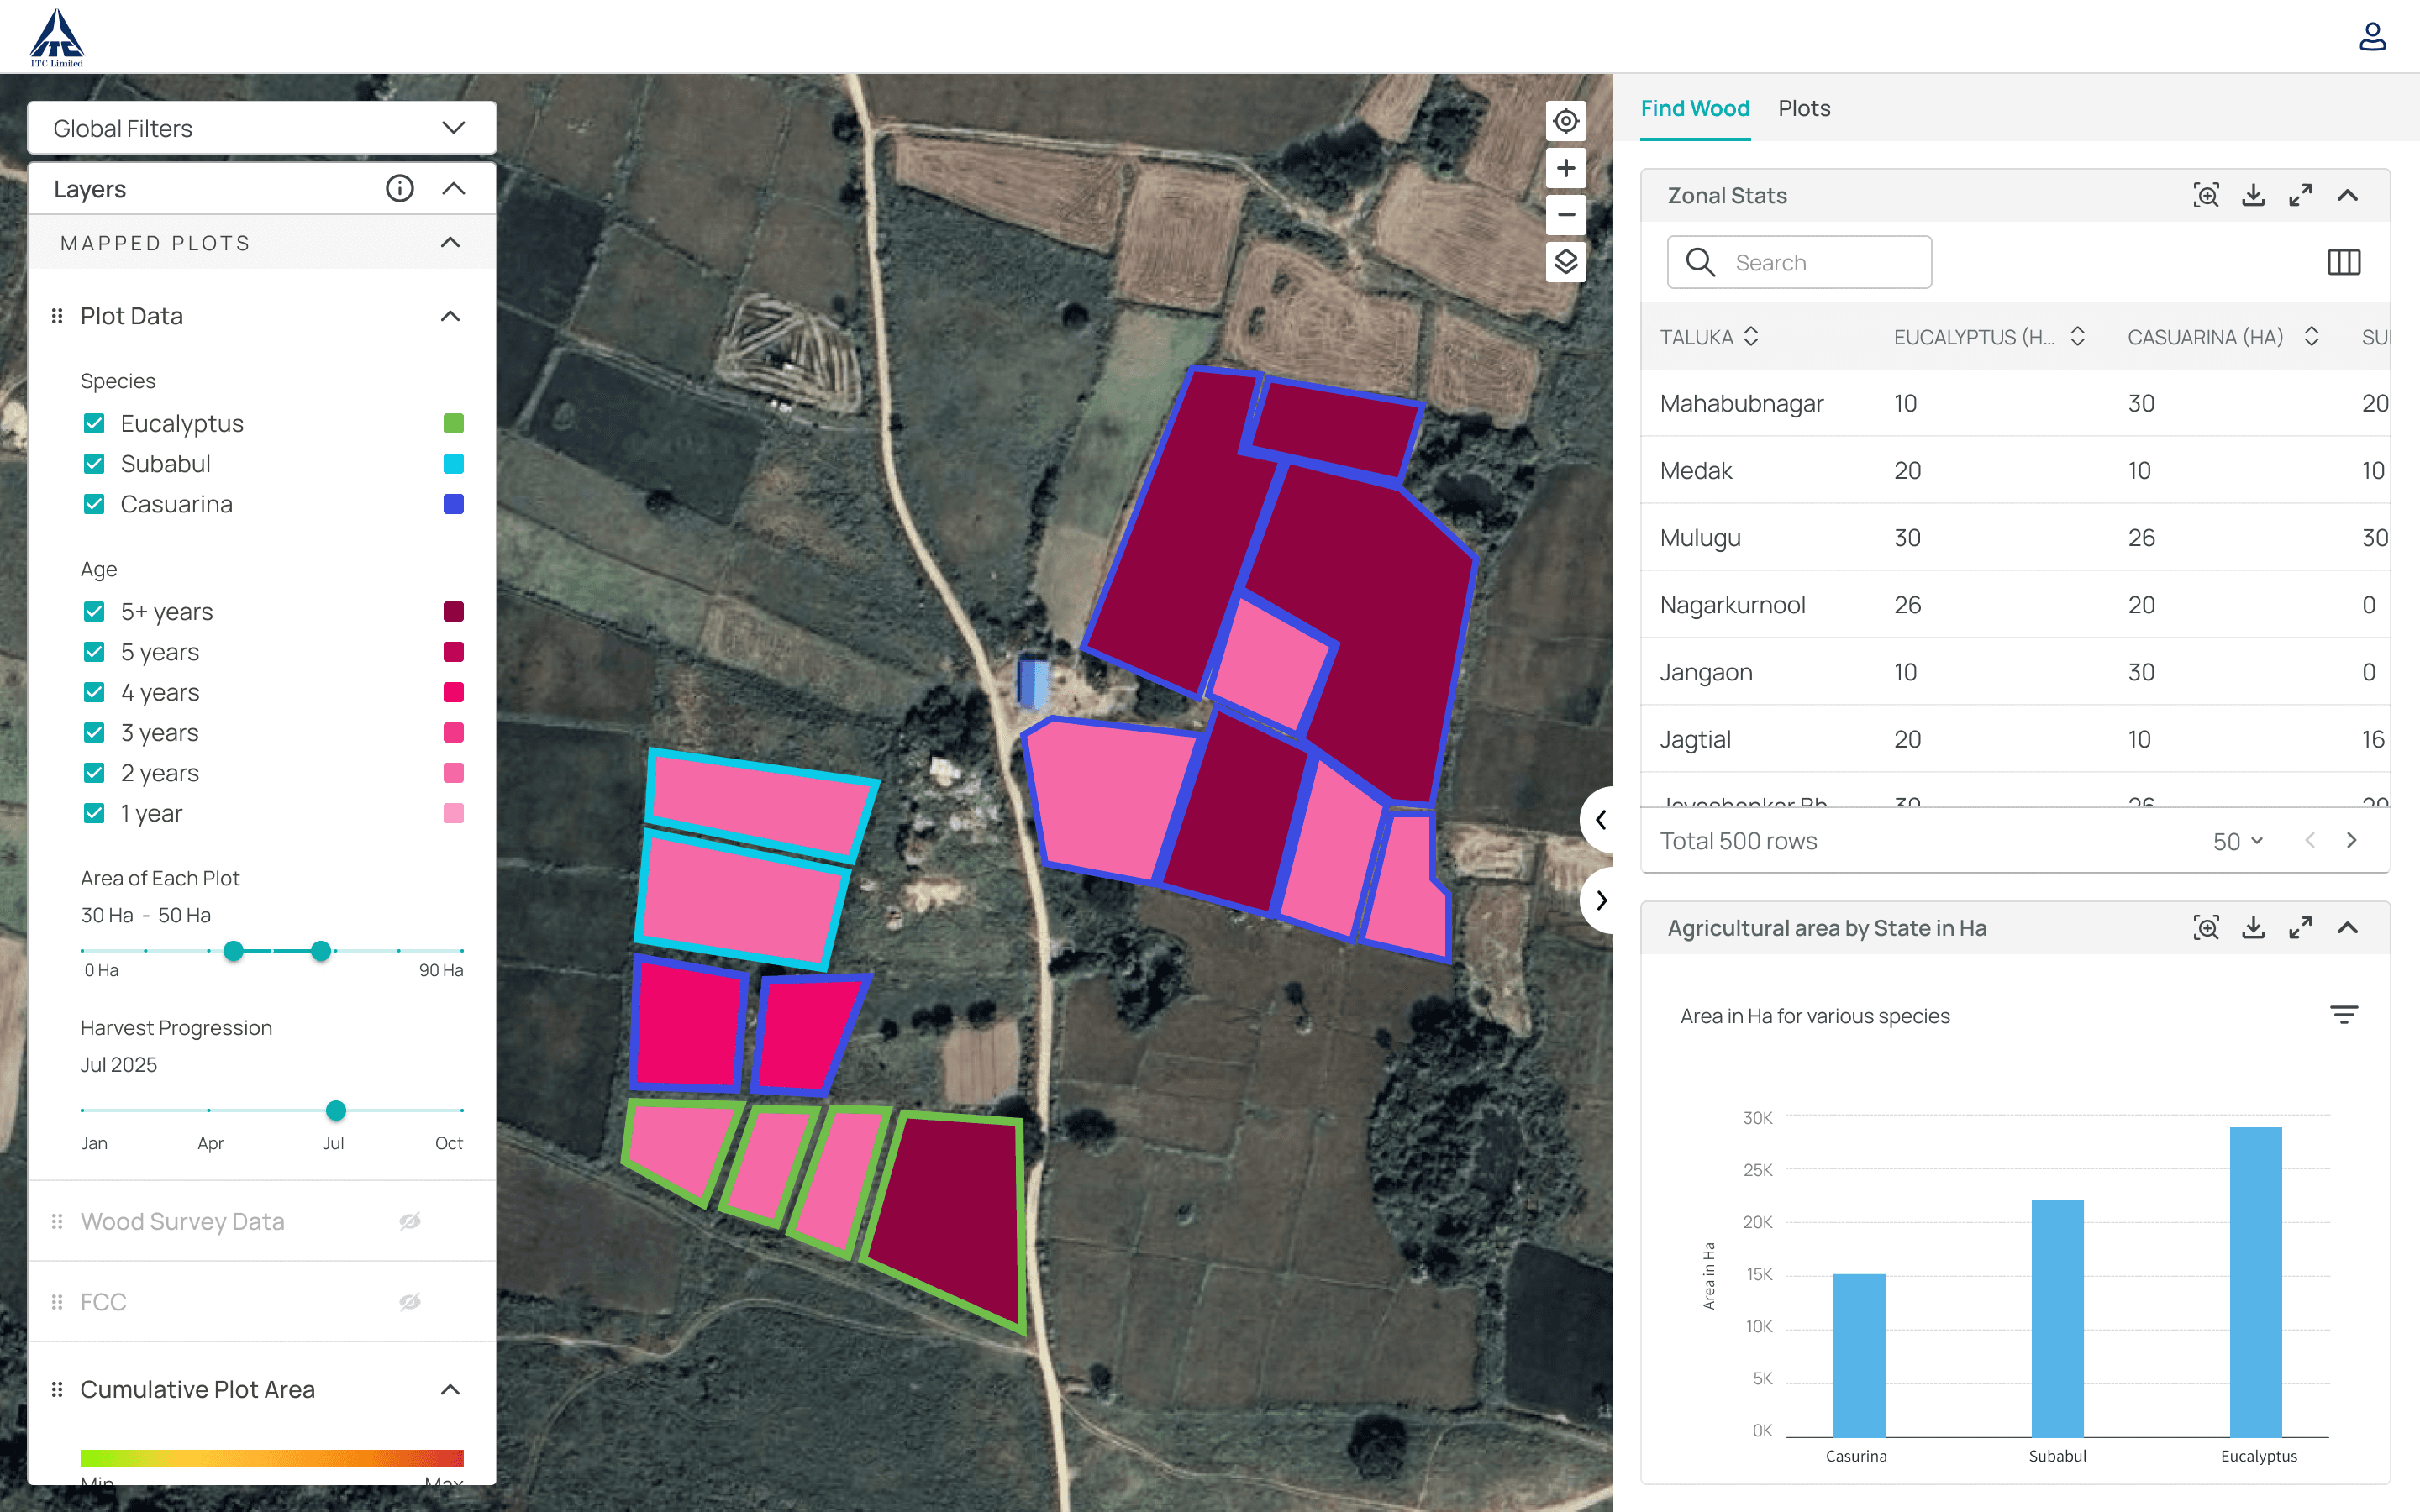The height and width of the screenshot is (1512, 2420).
Task: Go to next page of Zonal Stats
Action: click(x=2351, y=841)
